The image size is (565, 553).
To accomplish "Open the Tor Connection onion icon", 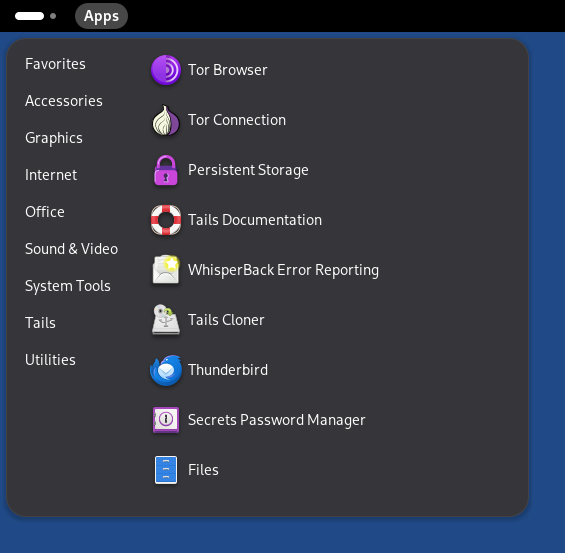I will [x=166, y=120].
